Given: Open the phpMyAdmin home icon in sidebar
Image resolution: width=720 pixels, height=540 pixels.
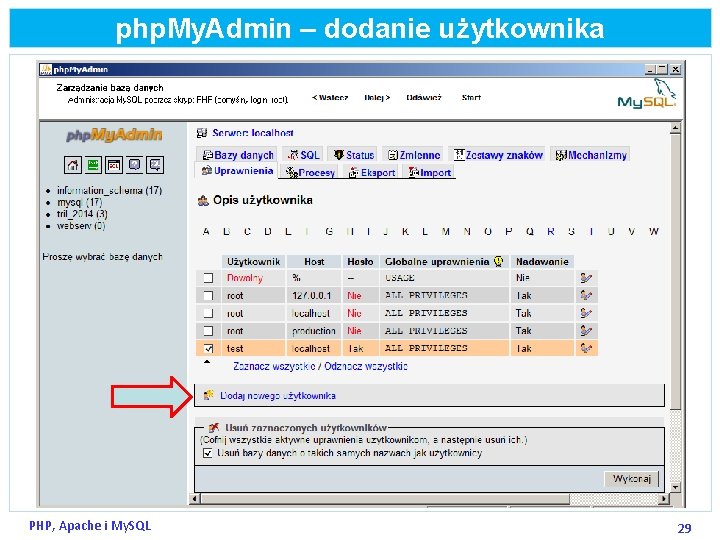Looking at the screenshot, I should click(x=73, y=165).
